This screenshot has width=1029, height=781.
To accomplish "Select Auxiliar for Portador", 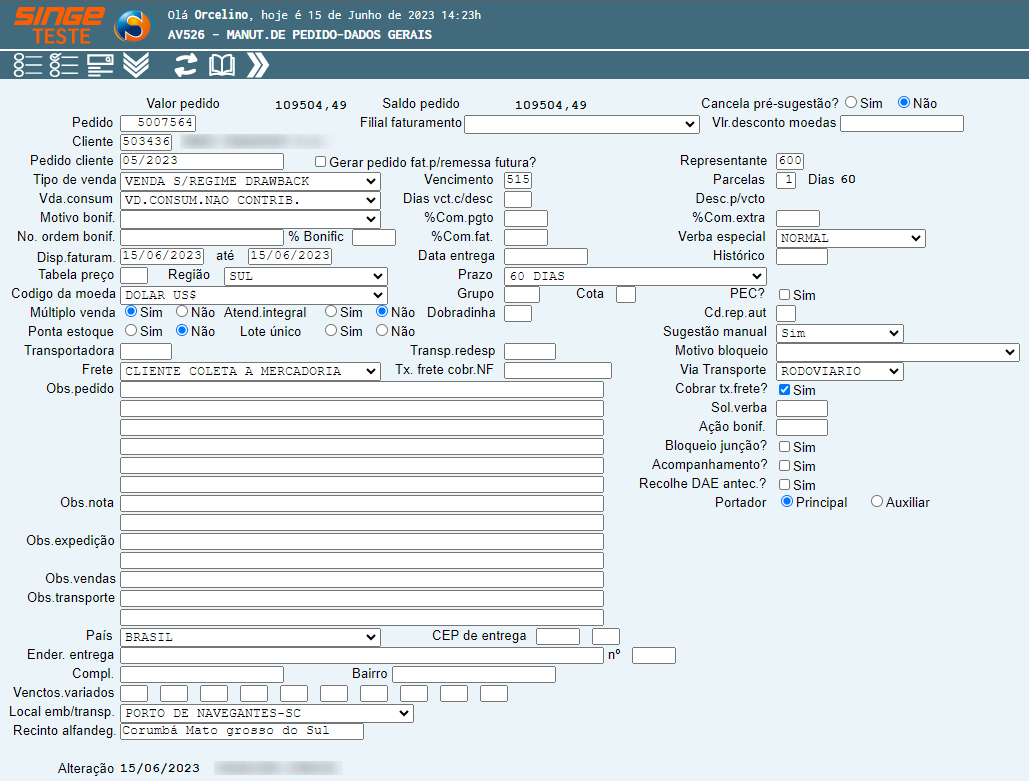I will (877, 501).
